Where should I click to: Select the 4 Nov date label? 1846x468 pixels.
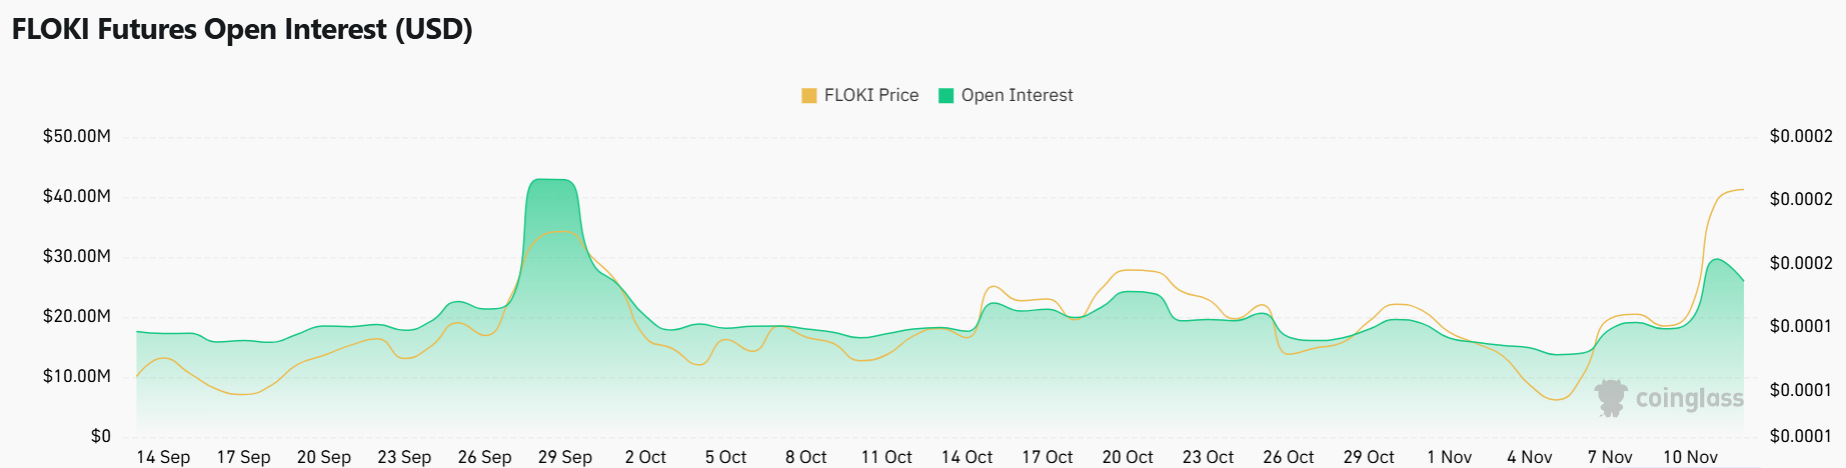pos(1529,457)
